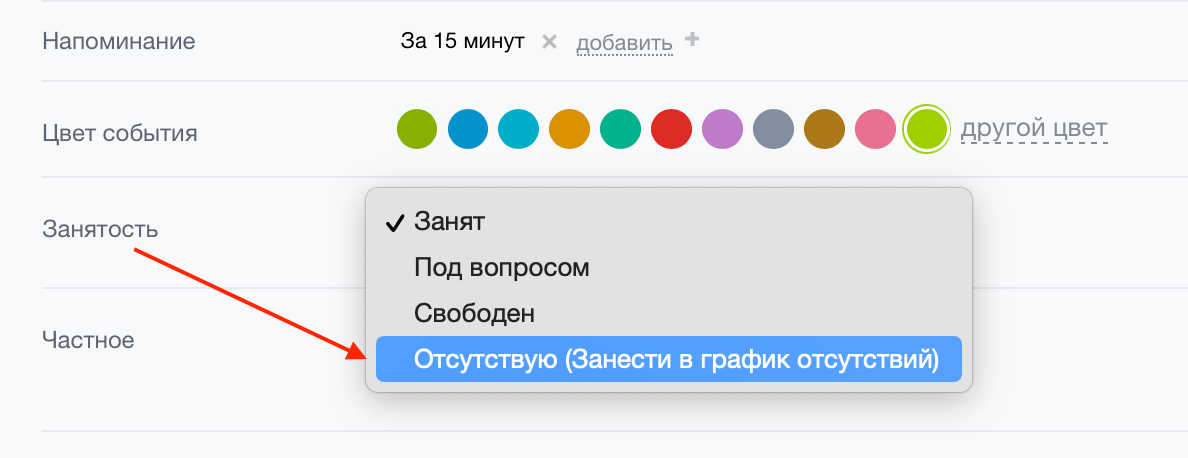Screen dimensions: 1188x458
Task: Choose the cyan event color swatch
Action: [518, 129]
